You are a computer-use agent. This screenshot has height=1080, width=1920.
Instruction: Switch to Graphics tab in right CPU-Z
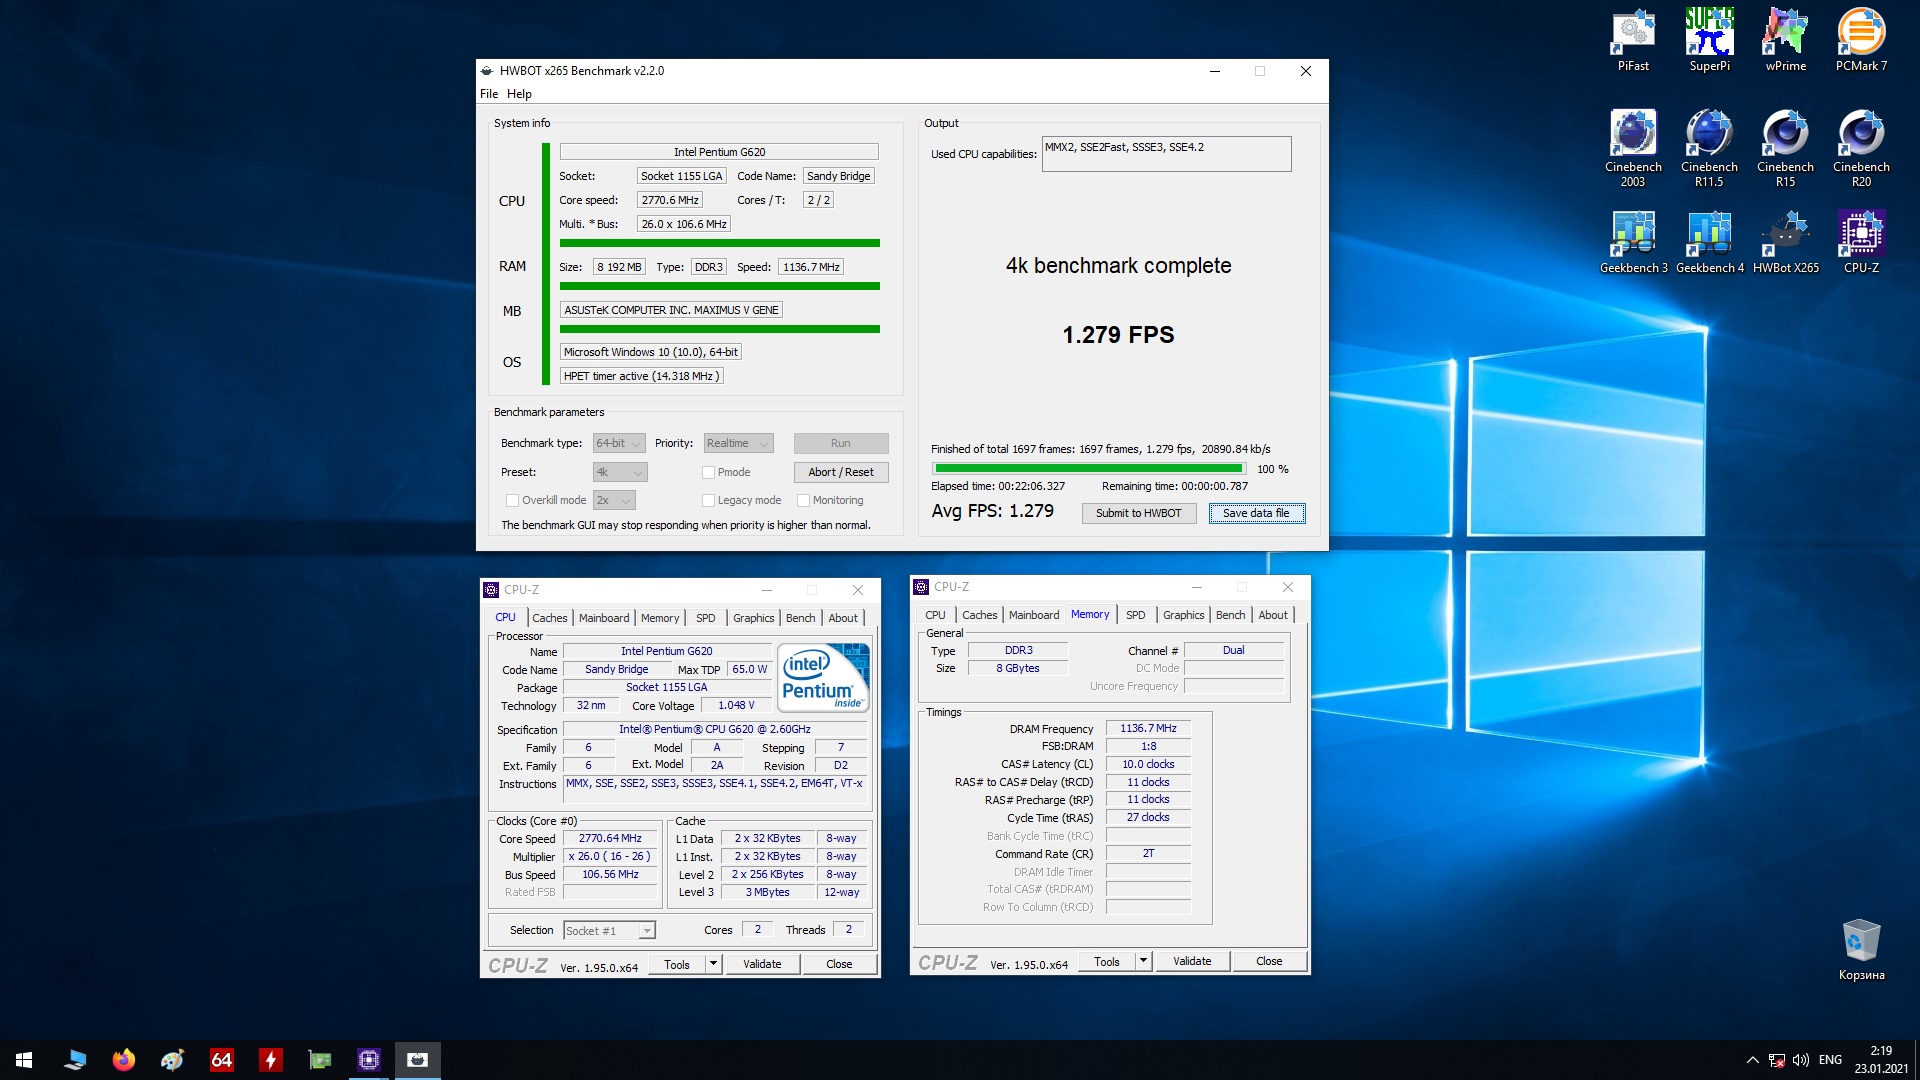coord(1183,615)
